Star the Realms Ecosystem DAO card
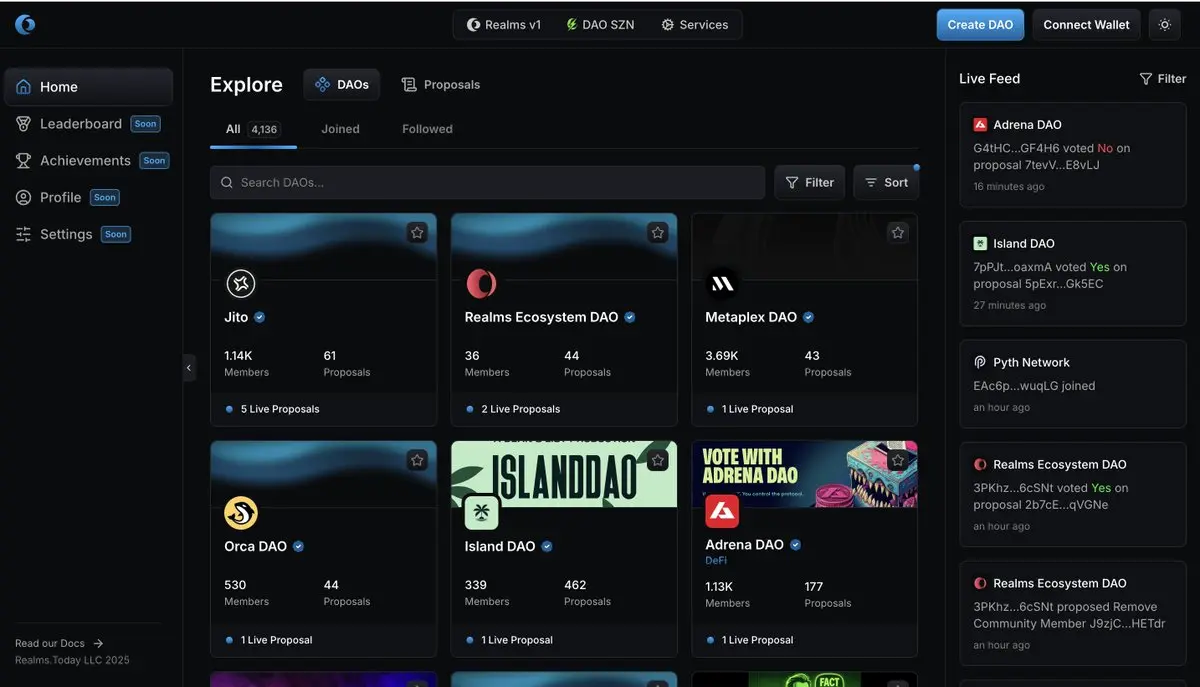1200x687 pixels. pos(658,232)
